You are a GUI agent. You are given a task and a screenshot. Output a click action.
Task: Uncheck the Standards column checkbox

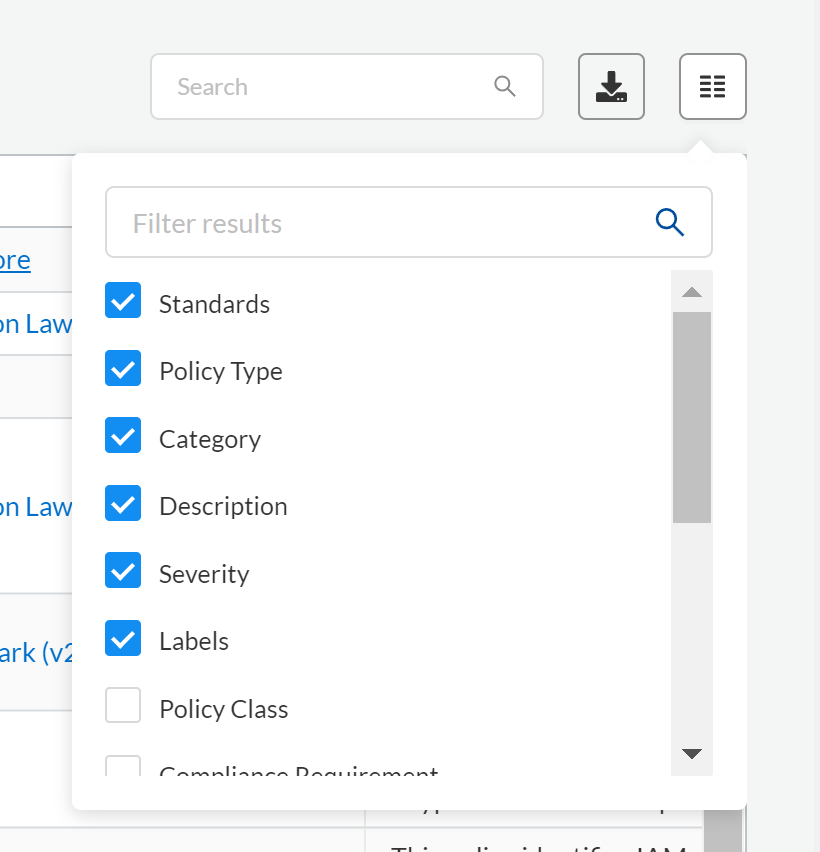123,300
